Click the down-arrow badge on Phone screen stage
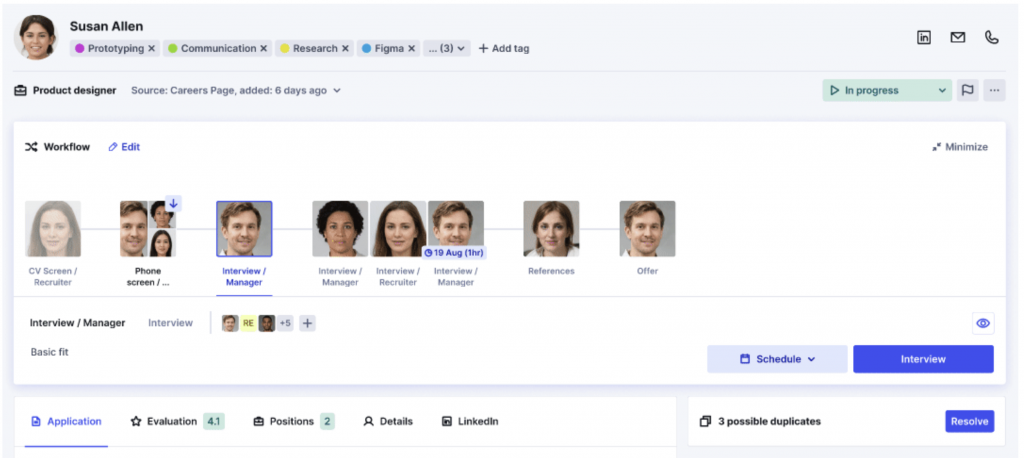The height and width of the screenshot is (458, 1024). [x=173, y=204]
